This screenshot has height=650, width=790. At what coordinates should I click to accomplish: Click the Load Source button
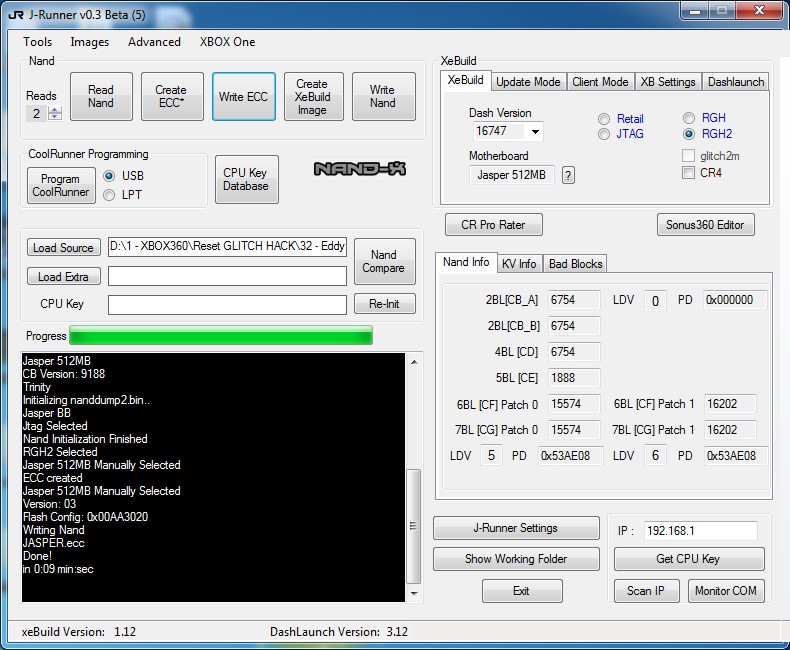coord(63,248)
